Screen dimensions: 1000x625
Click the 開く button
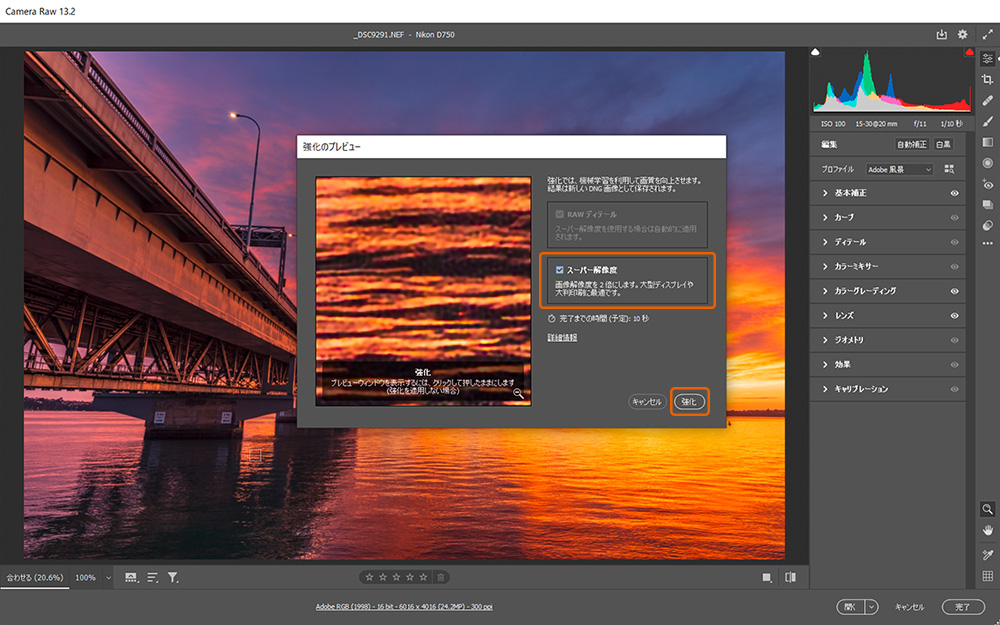coord(851,607)
